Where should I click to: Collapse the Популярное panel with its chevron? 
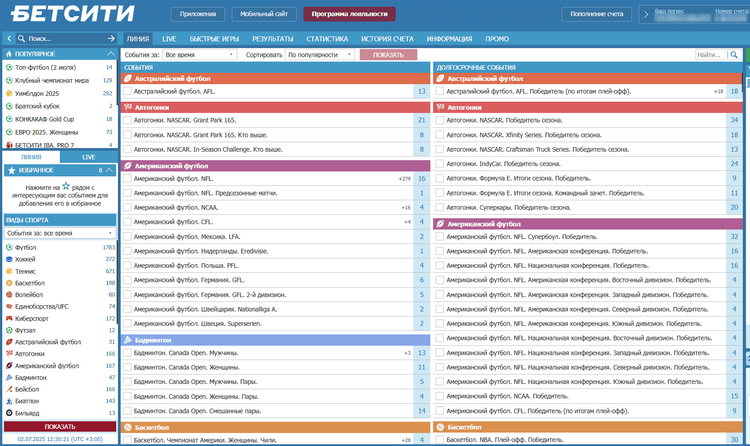point(111,53)
